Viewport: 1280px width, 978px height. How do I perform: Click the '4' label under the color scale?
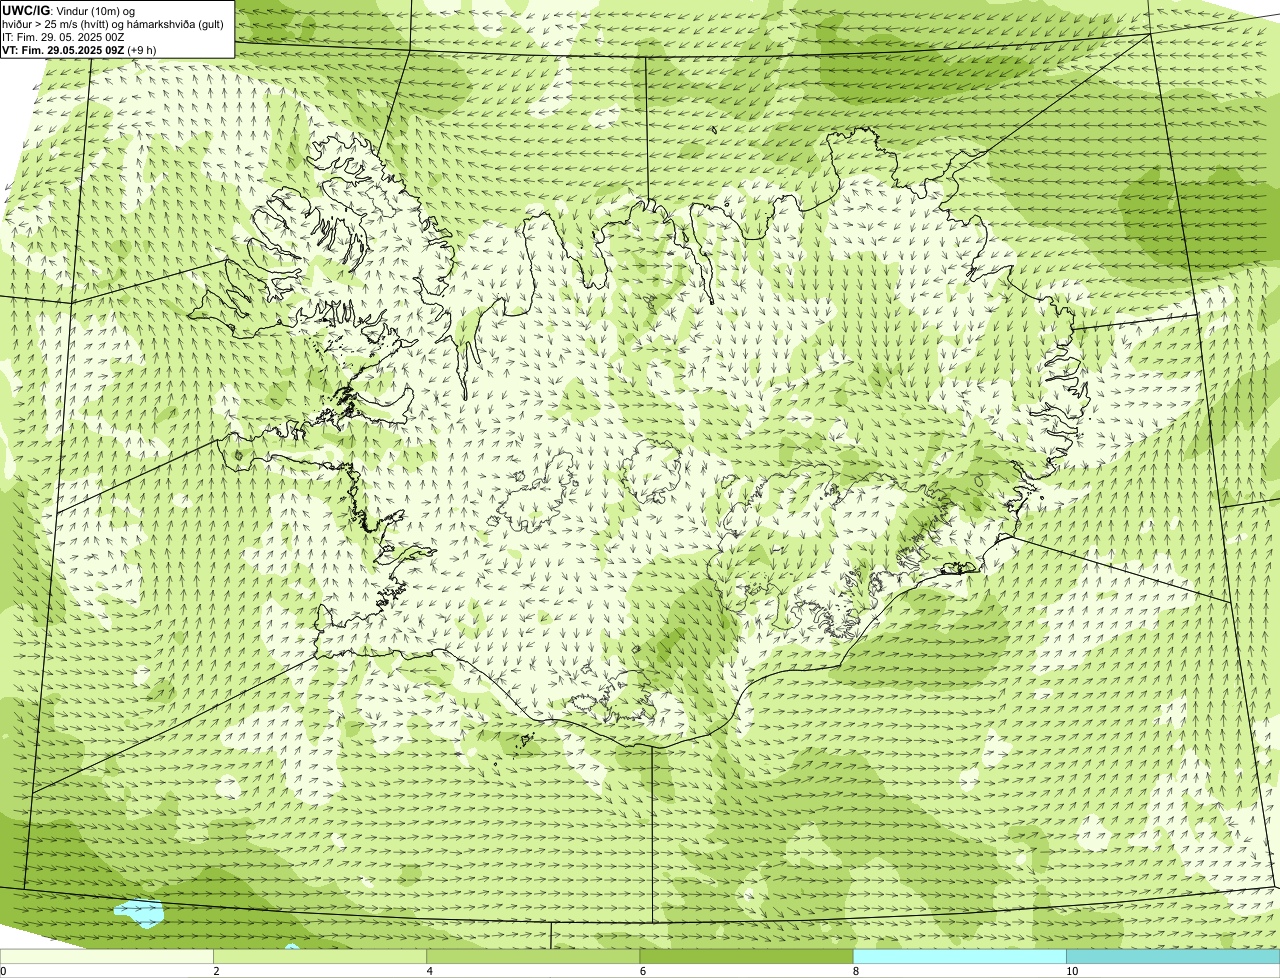click(429, 971)
